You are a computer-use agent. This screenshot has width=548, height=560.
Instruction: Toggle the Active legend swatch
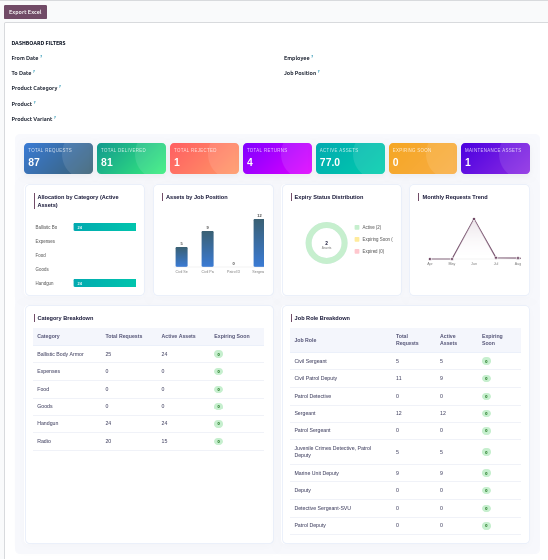pos(357,227)
